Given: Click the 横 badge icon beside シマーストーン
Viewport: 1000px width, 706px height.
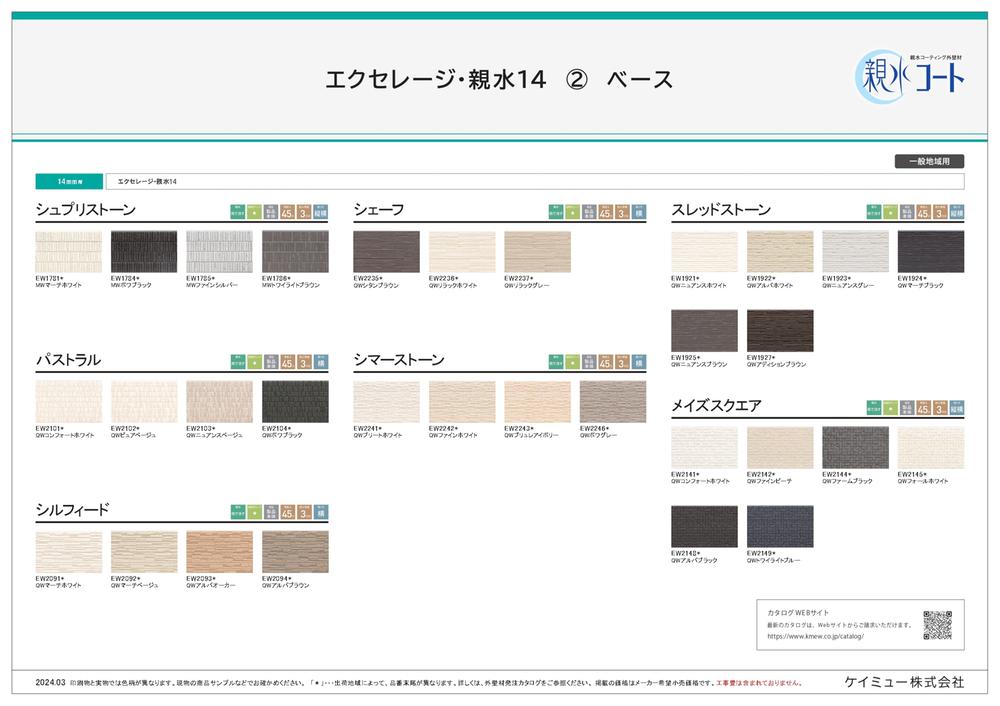Looking at the screenshot, I should (640, 361).
